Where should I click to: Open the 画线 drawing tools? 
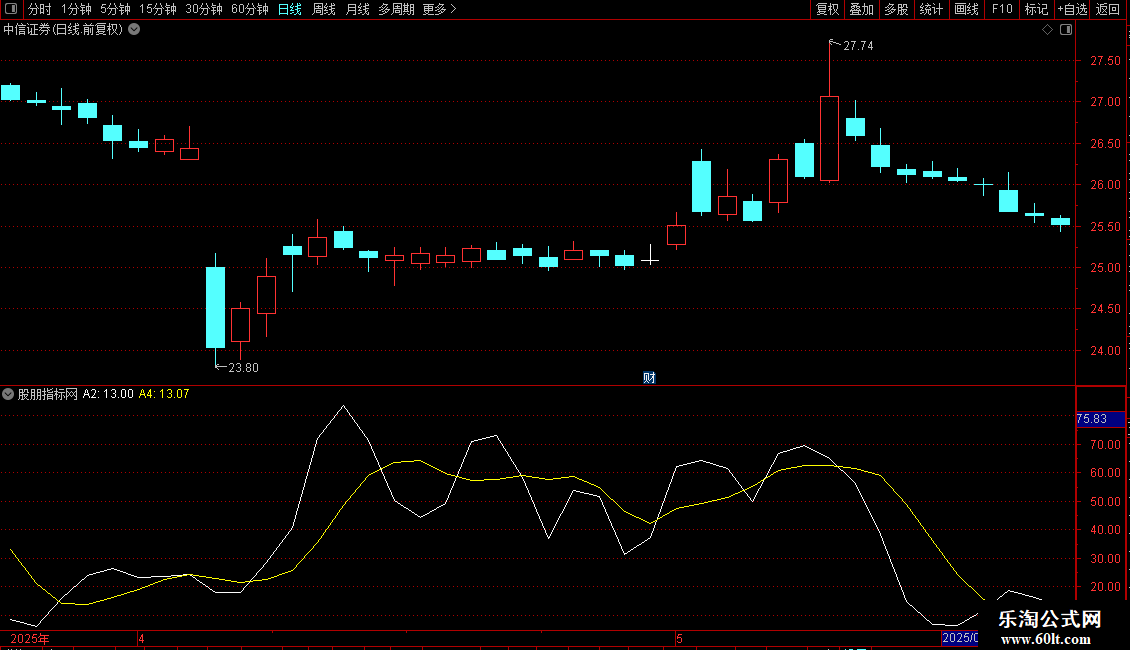pyautogui.click(x=966, y=9)
